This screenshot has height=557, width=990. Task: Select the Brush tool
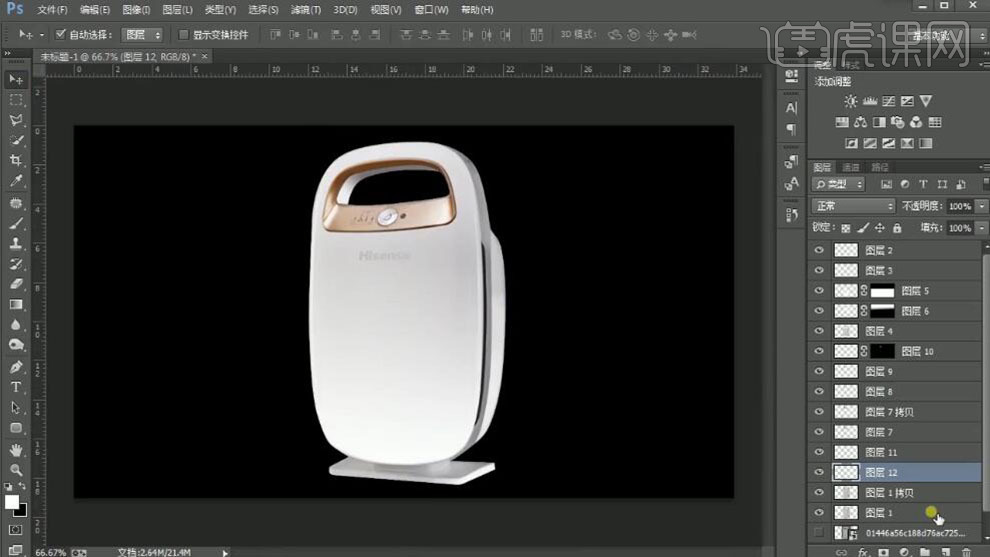click(x=16, y=223)
